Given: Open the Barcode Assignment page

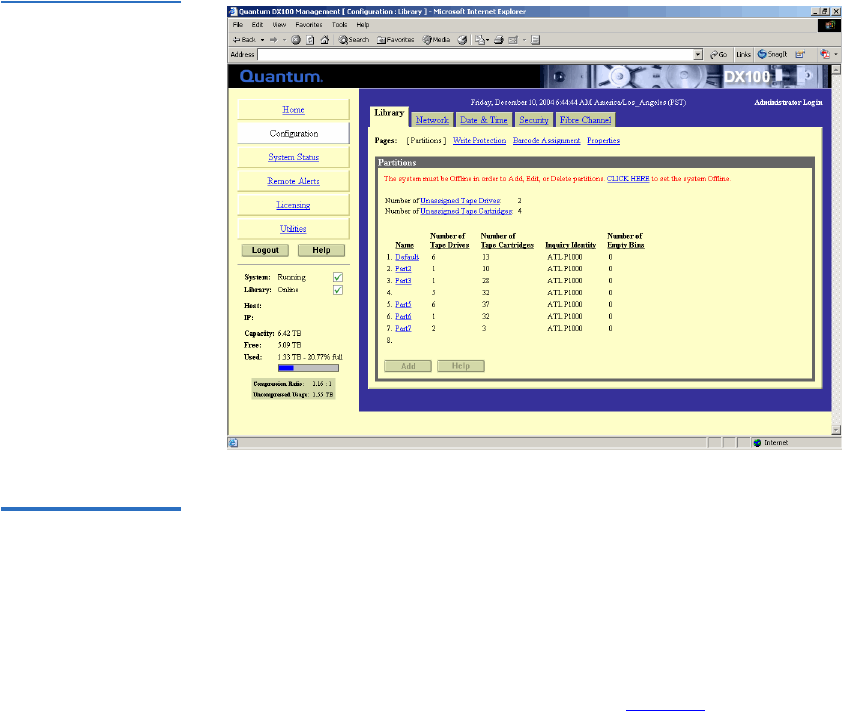Looking at the screenshot, I should pyautogui.click(x=547, y=141).
